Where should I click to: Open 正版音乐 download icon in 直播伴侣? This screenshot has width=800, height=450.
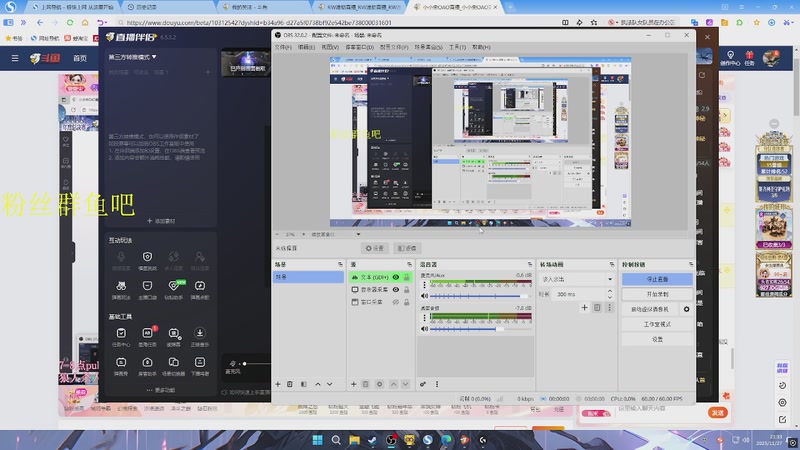pyautogui.click(x=199, y=337)
